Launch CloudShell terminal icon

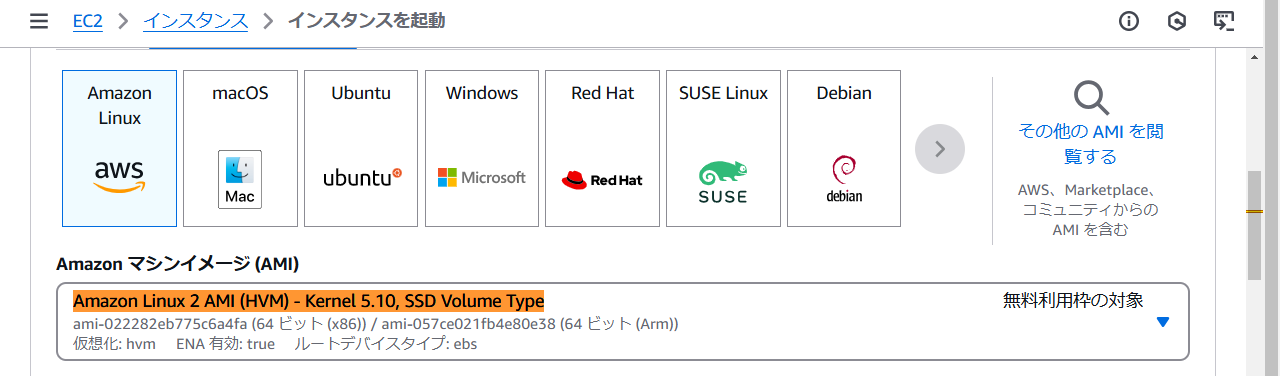tap(1224, 21)
